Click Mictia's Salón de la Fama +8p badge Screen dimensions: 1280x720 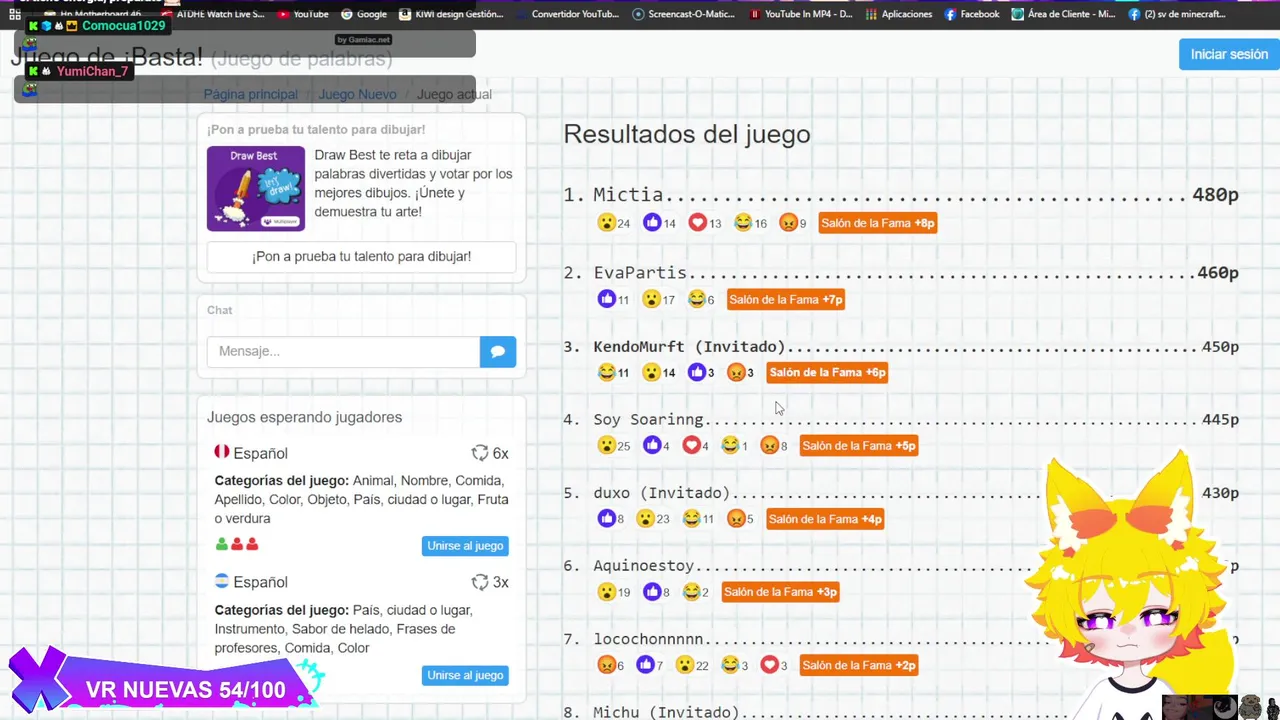pyautogui.click(x=877, y=223)
